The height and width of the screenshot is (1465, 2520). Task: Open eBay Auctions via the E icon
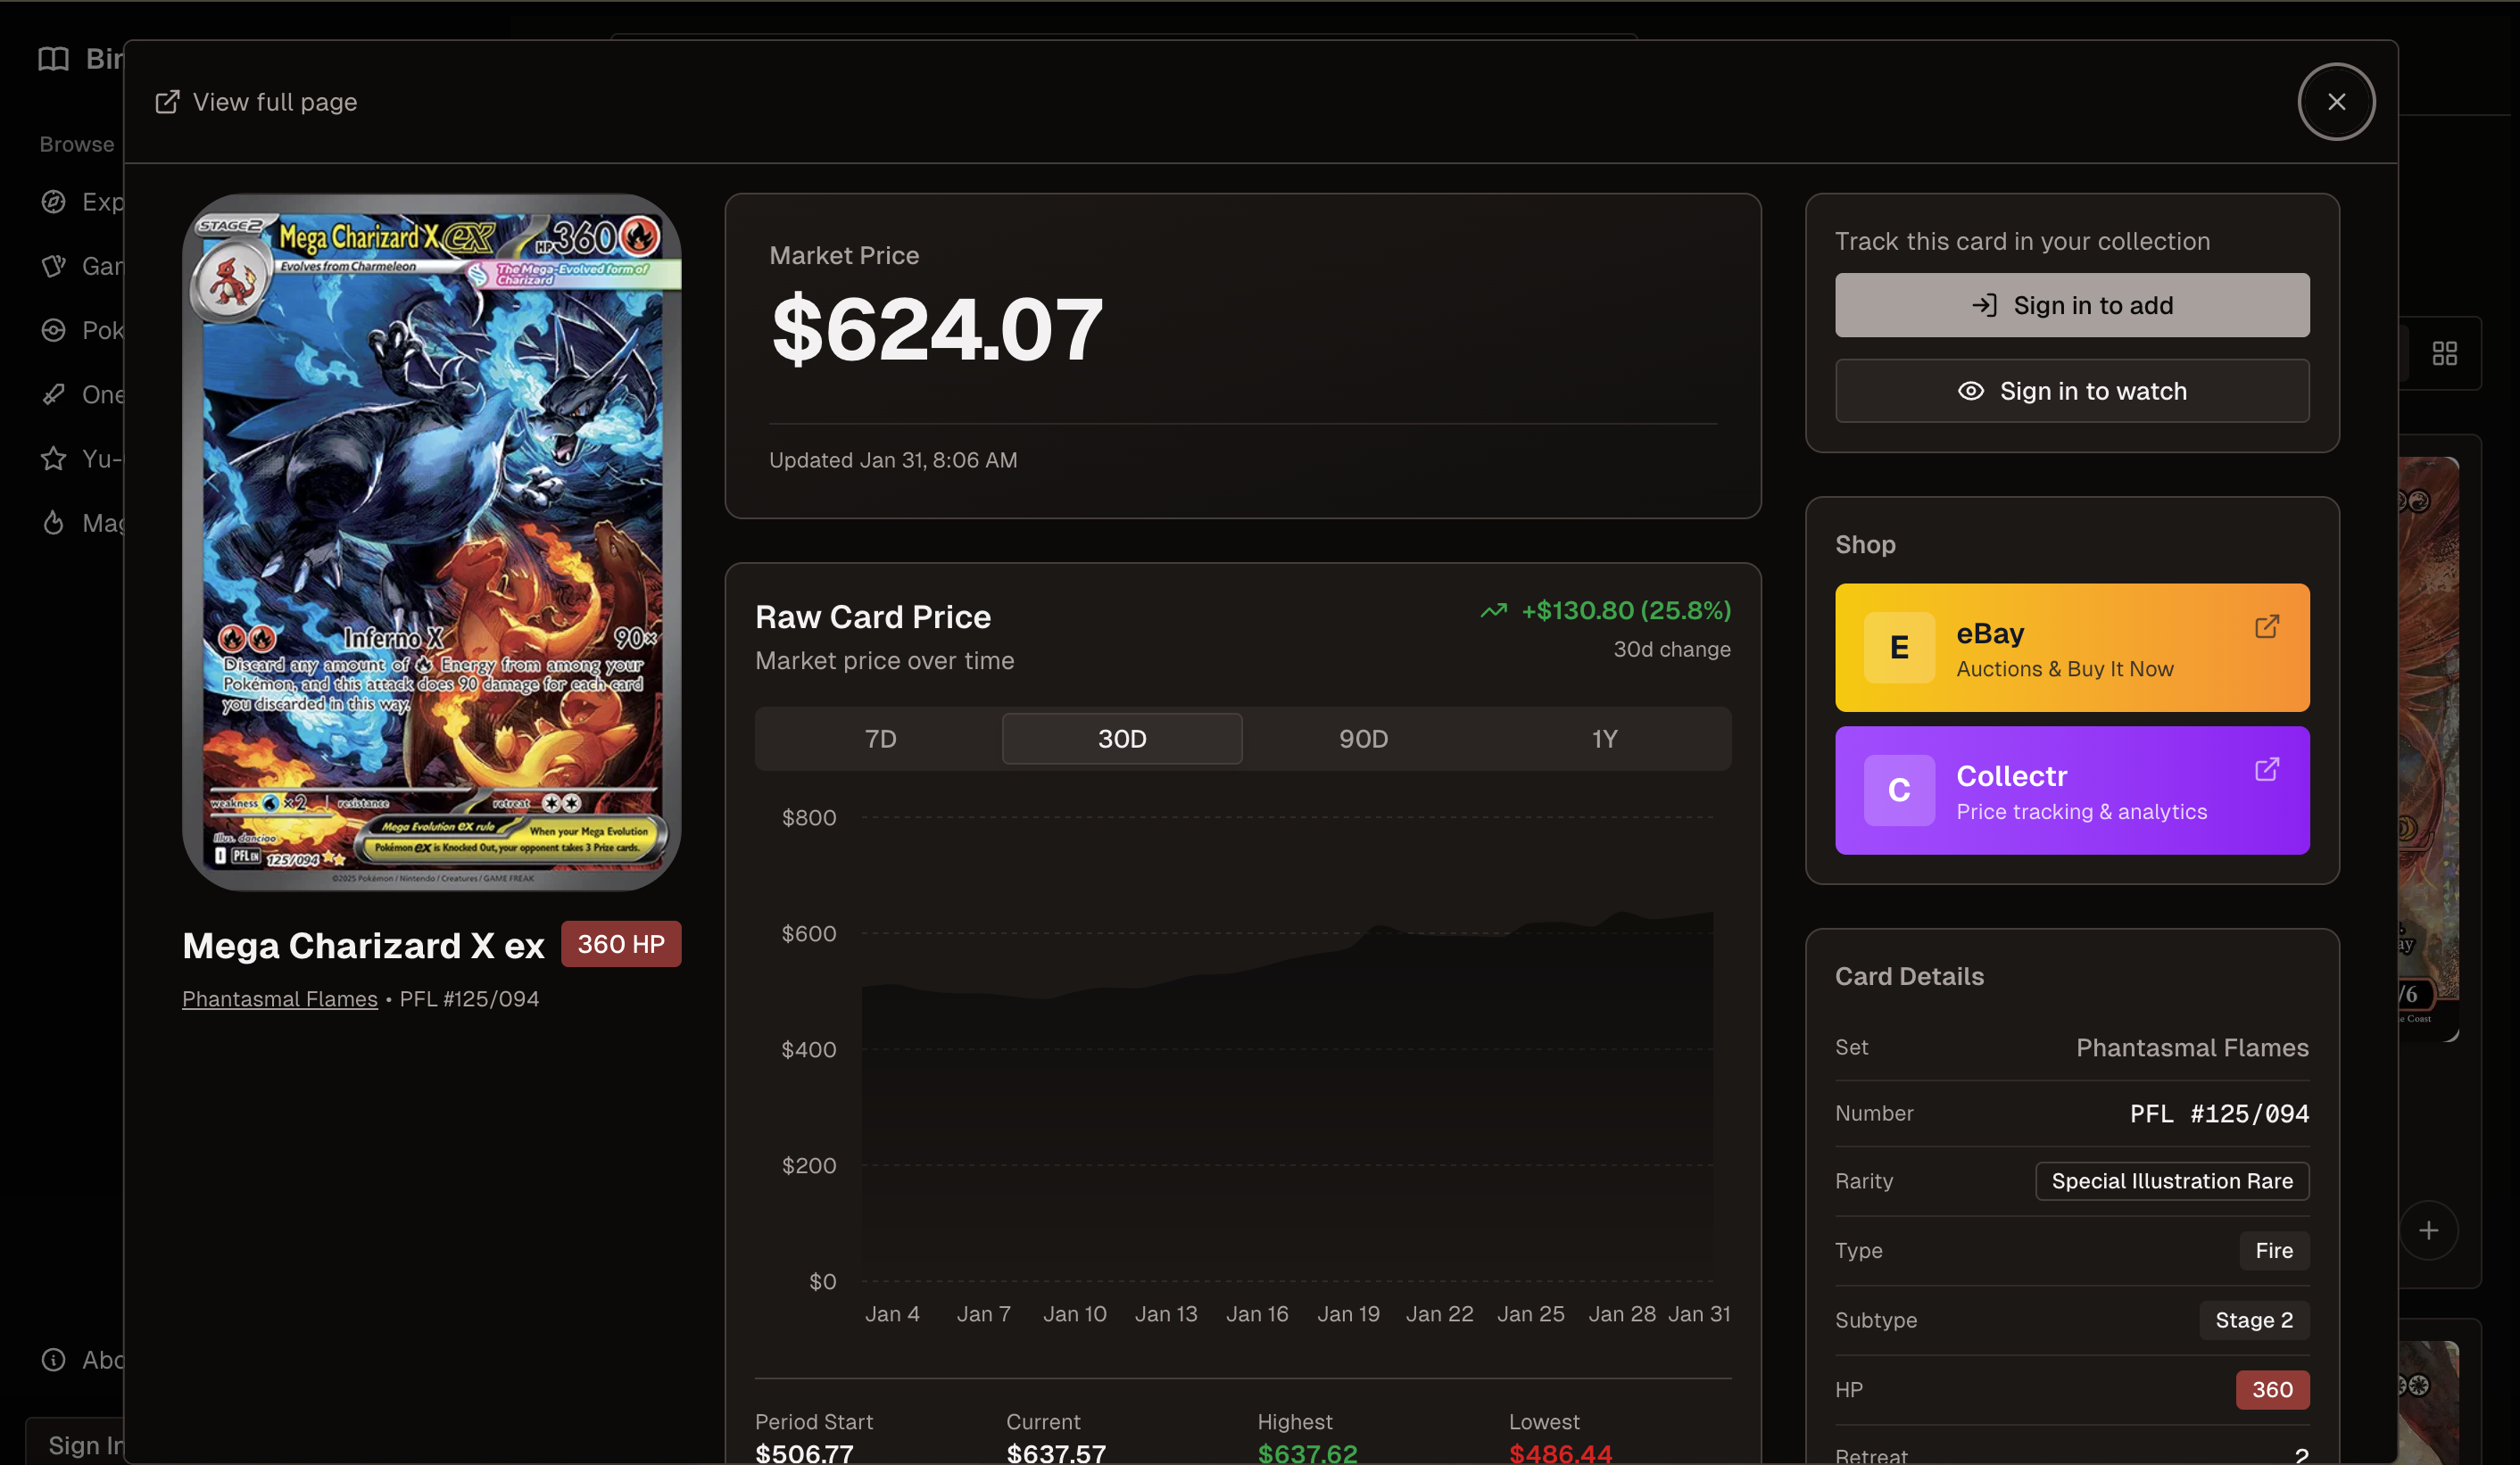1899,647
